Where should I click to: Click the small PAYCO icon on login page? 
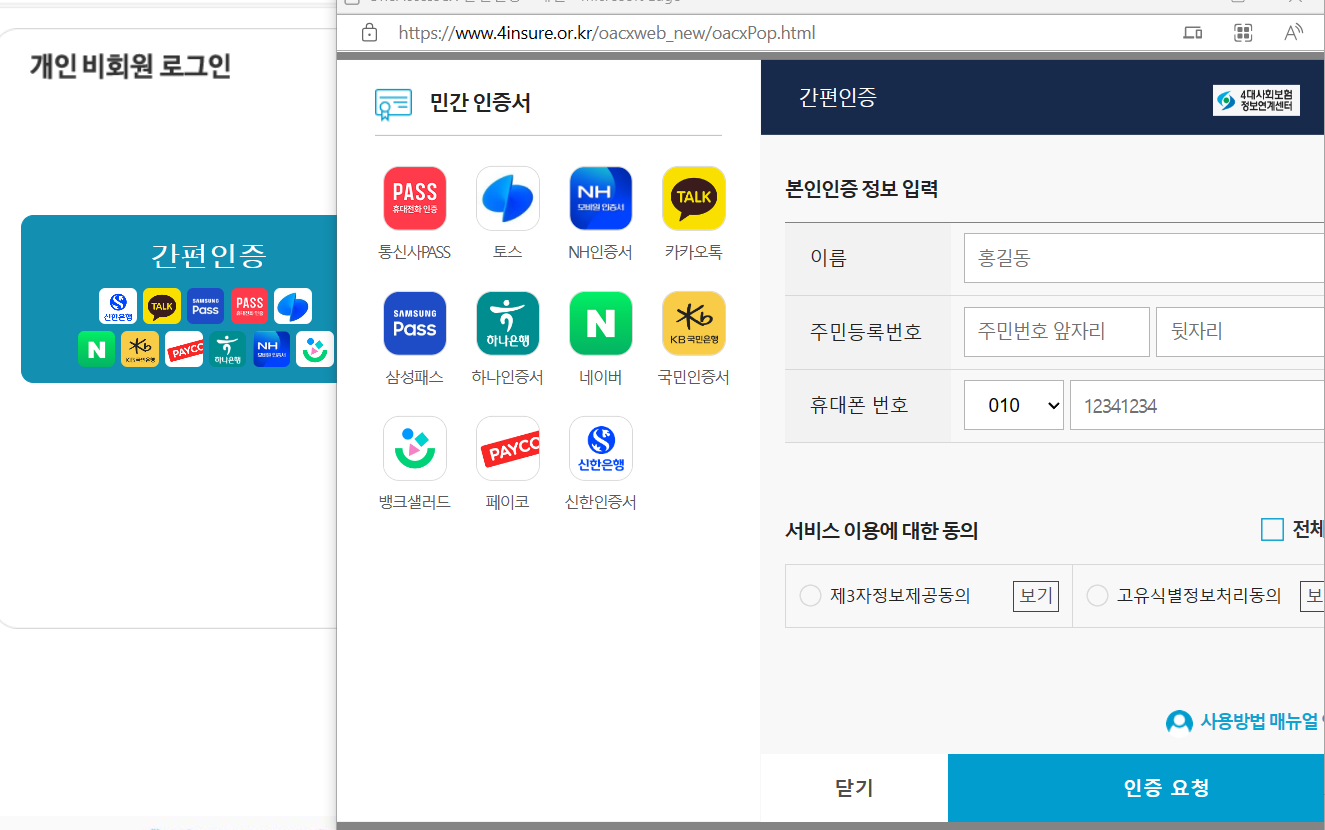(184, 349)
